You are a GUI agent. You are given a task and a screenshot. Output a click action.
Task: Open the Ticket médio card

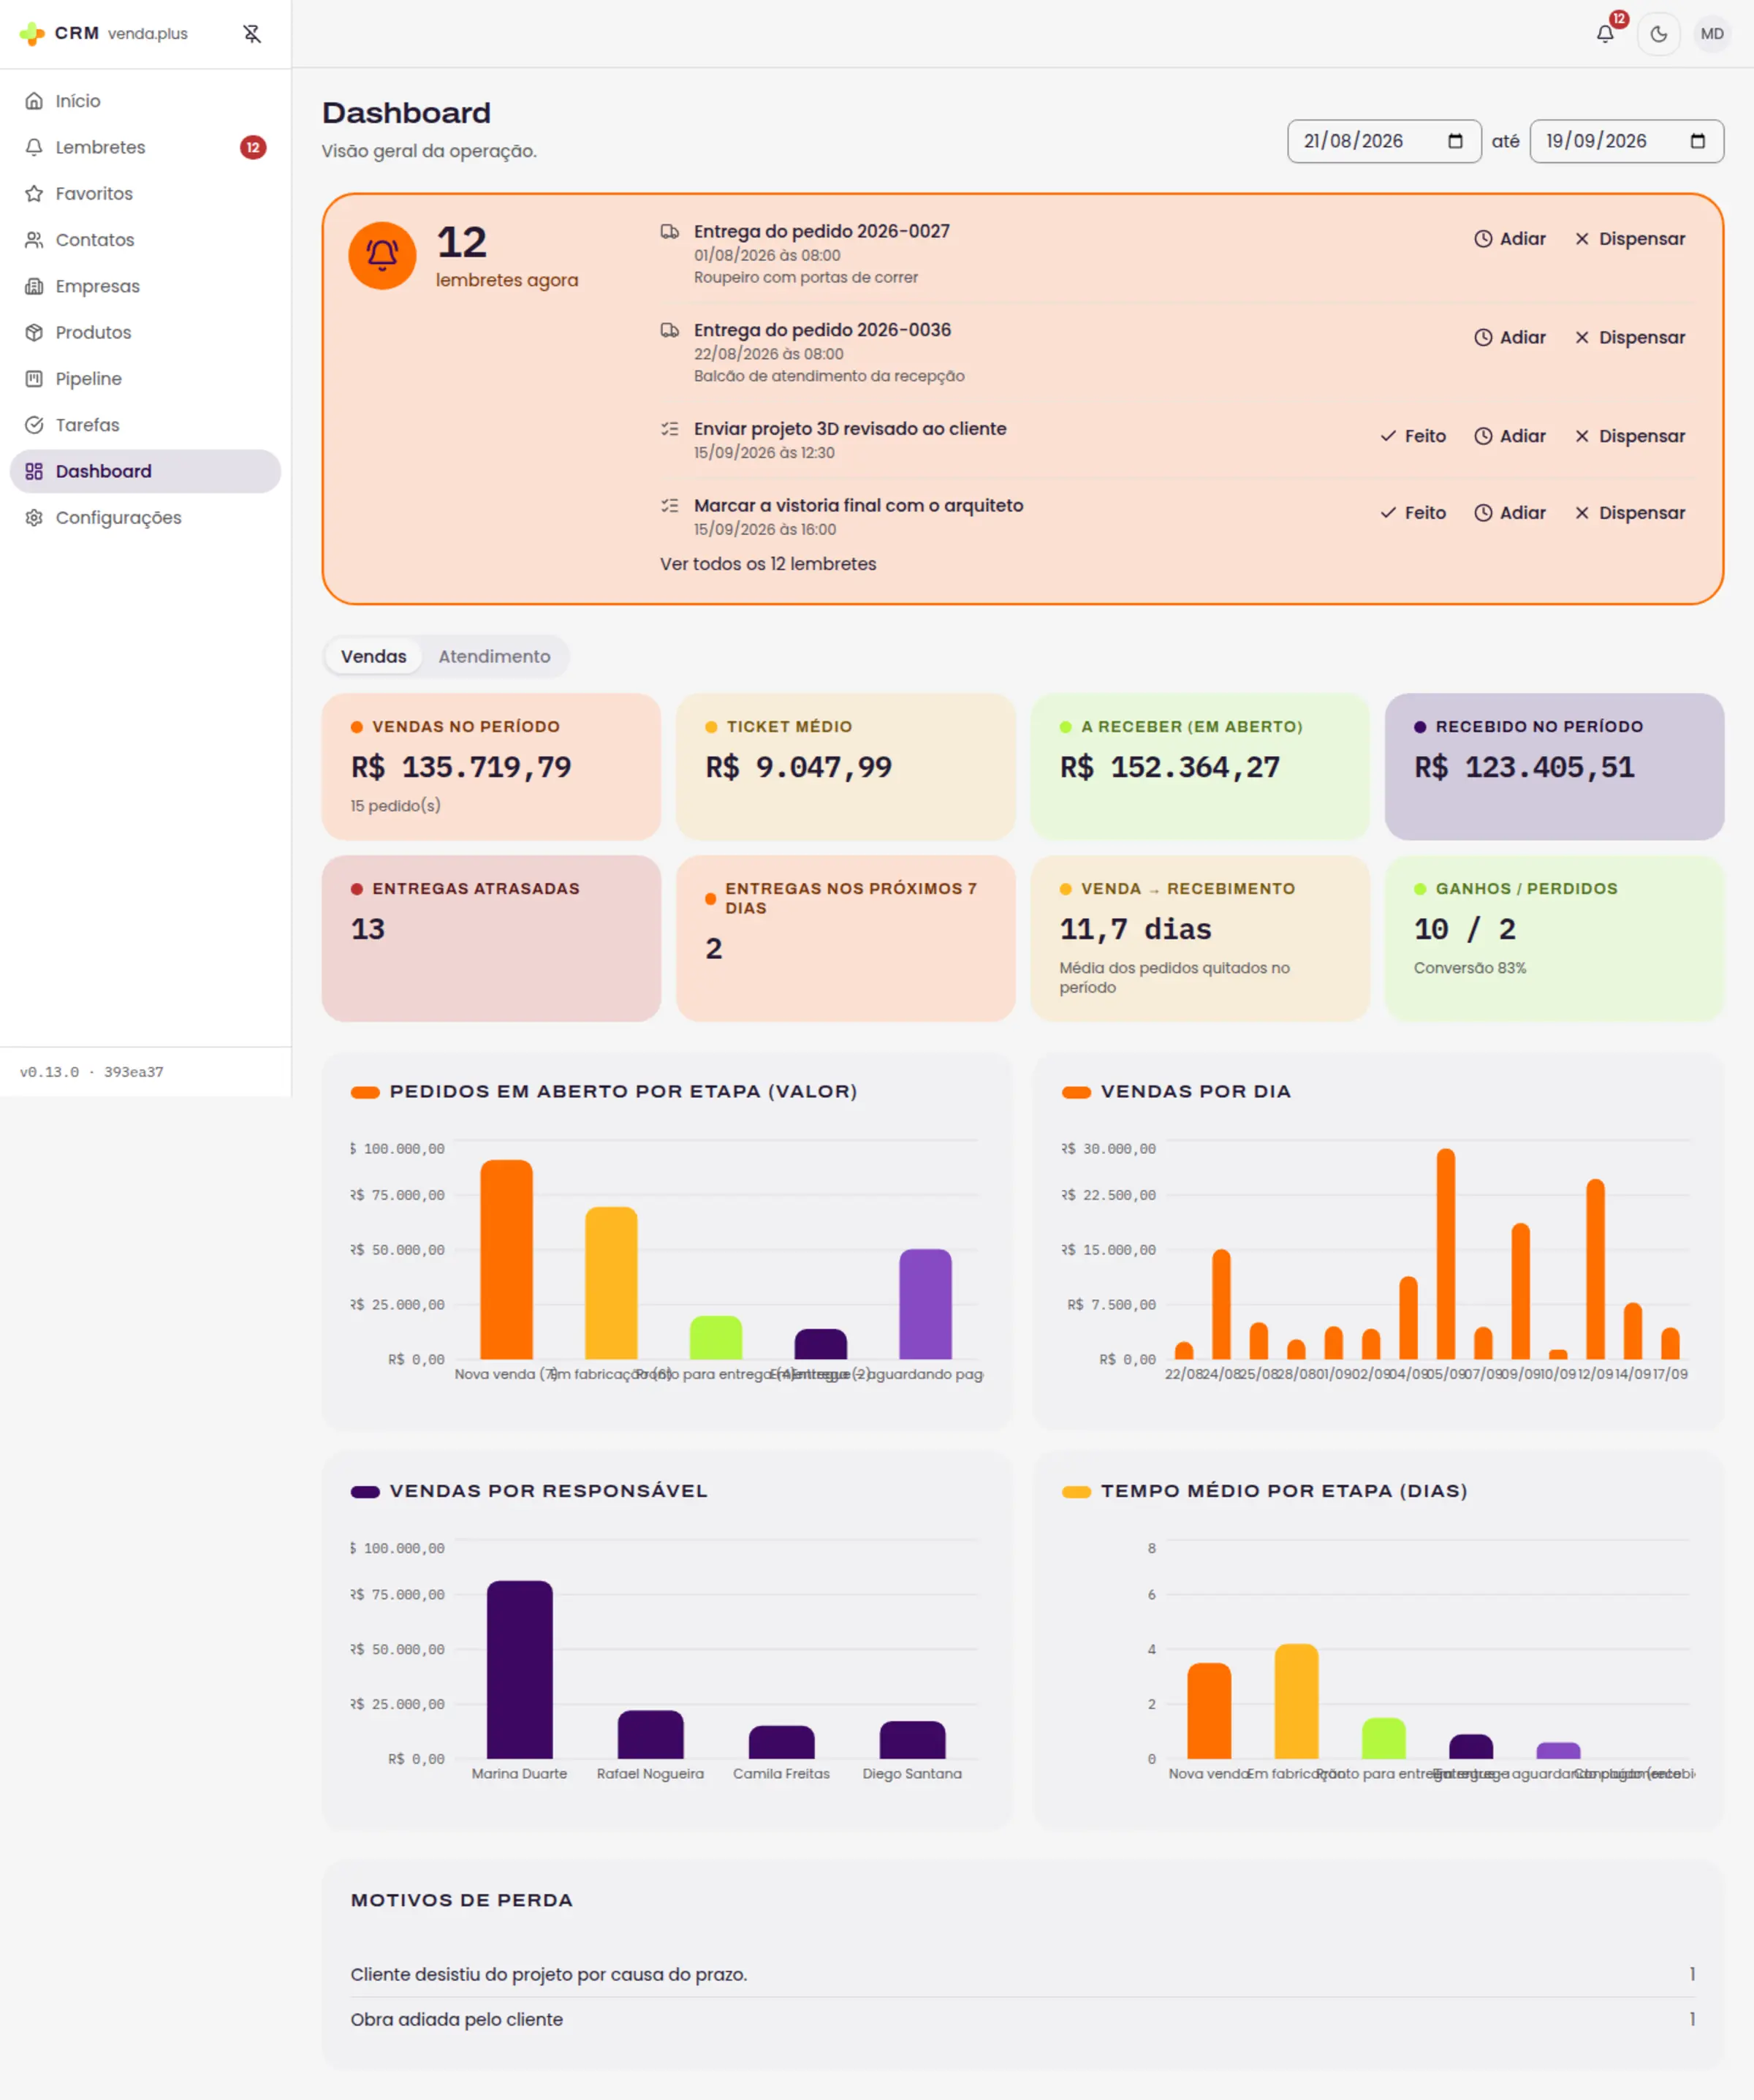pyautogui.click(x=845, y=767)
